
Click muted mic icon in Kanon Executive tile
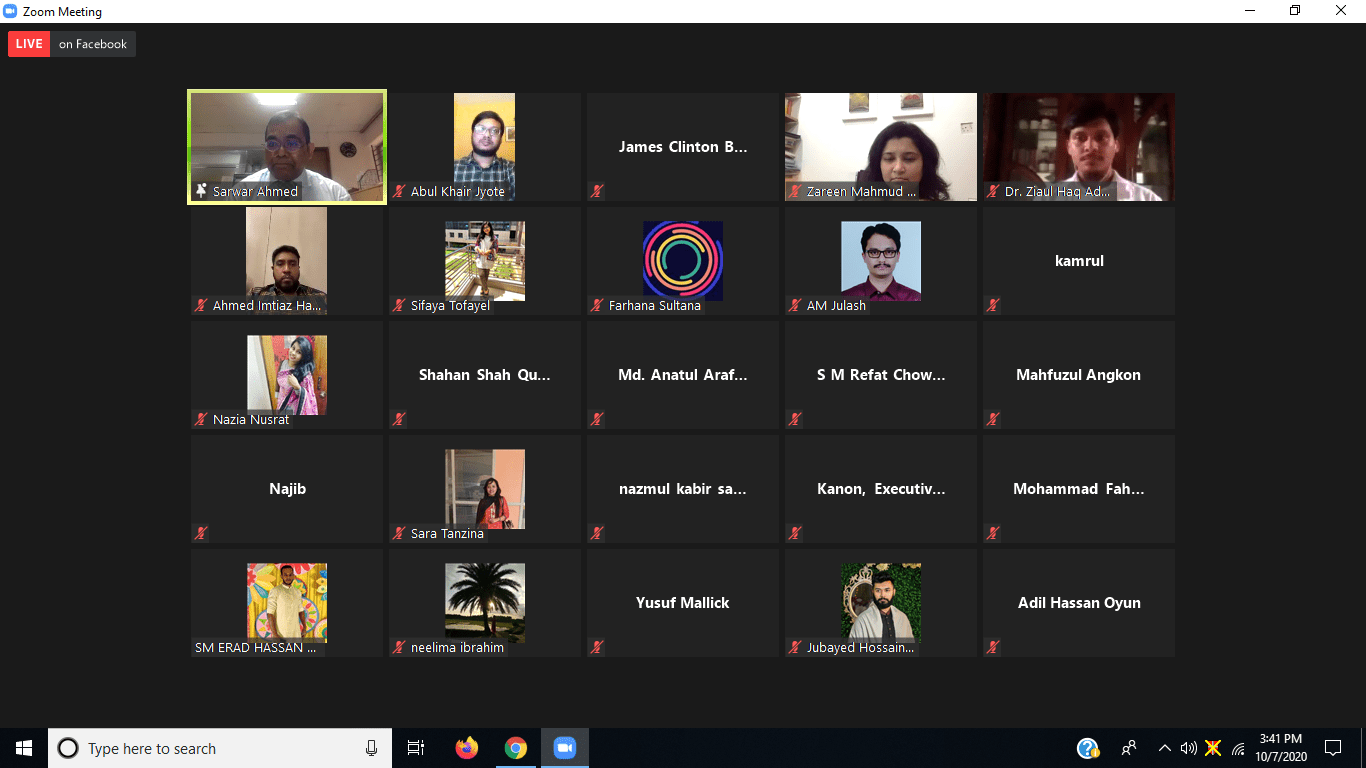tap(795, 533)
